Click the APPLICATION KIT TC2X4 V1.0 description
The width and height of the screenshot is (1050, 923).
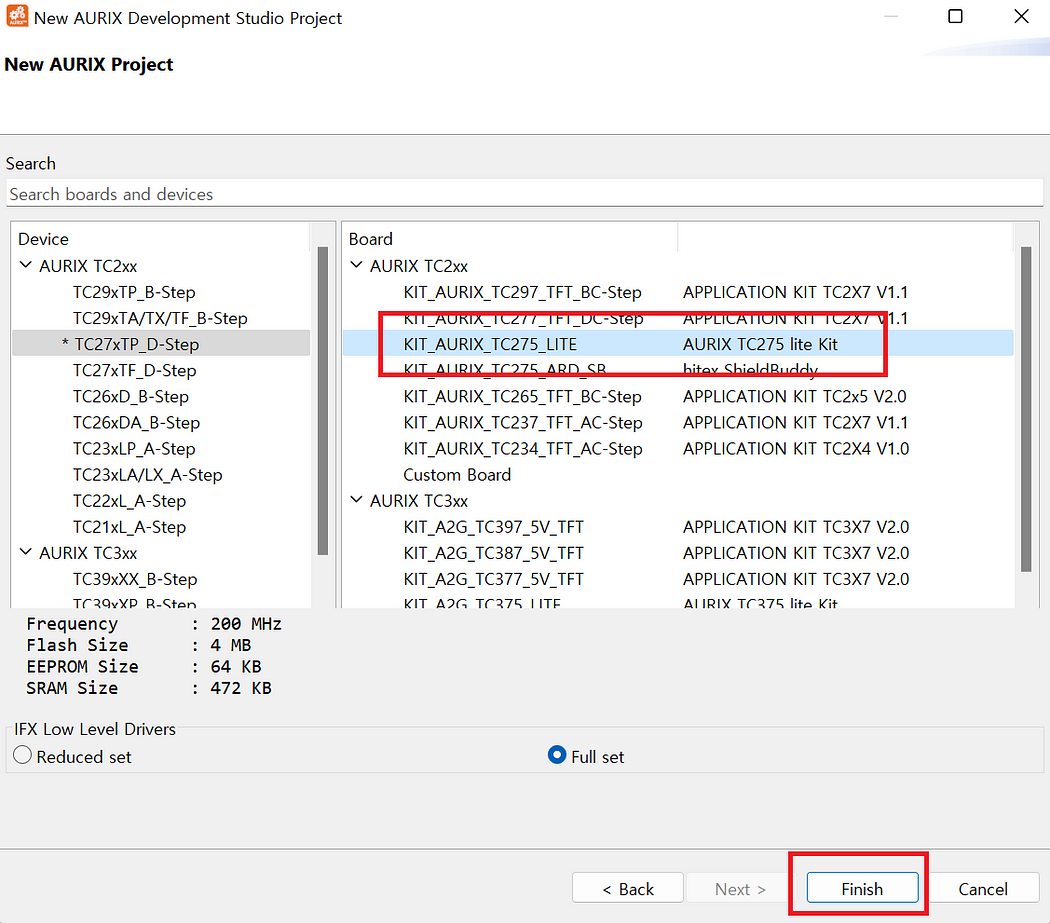coord(796,449)
